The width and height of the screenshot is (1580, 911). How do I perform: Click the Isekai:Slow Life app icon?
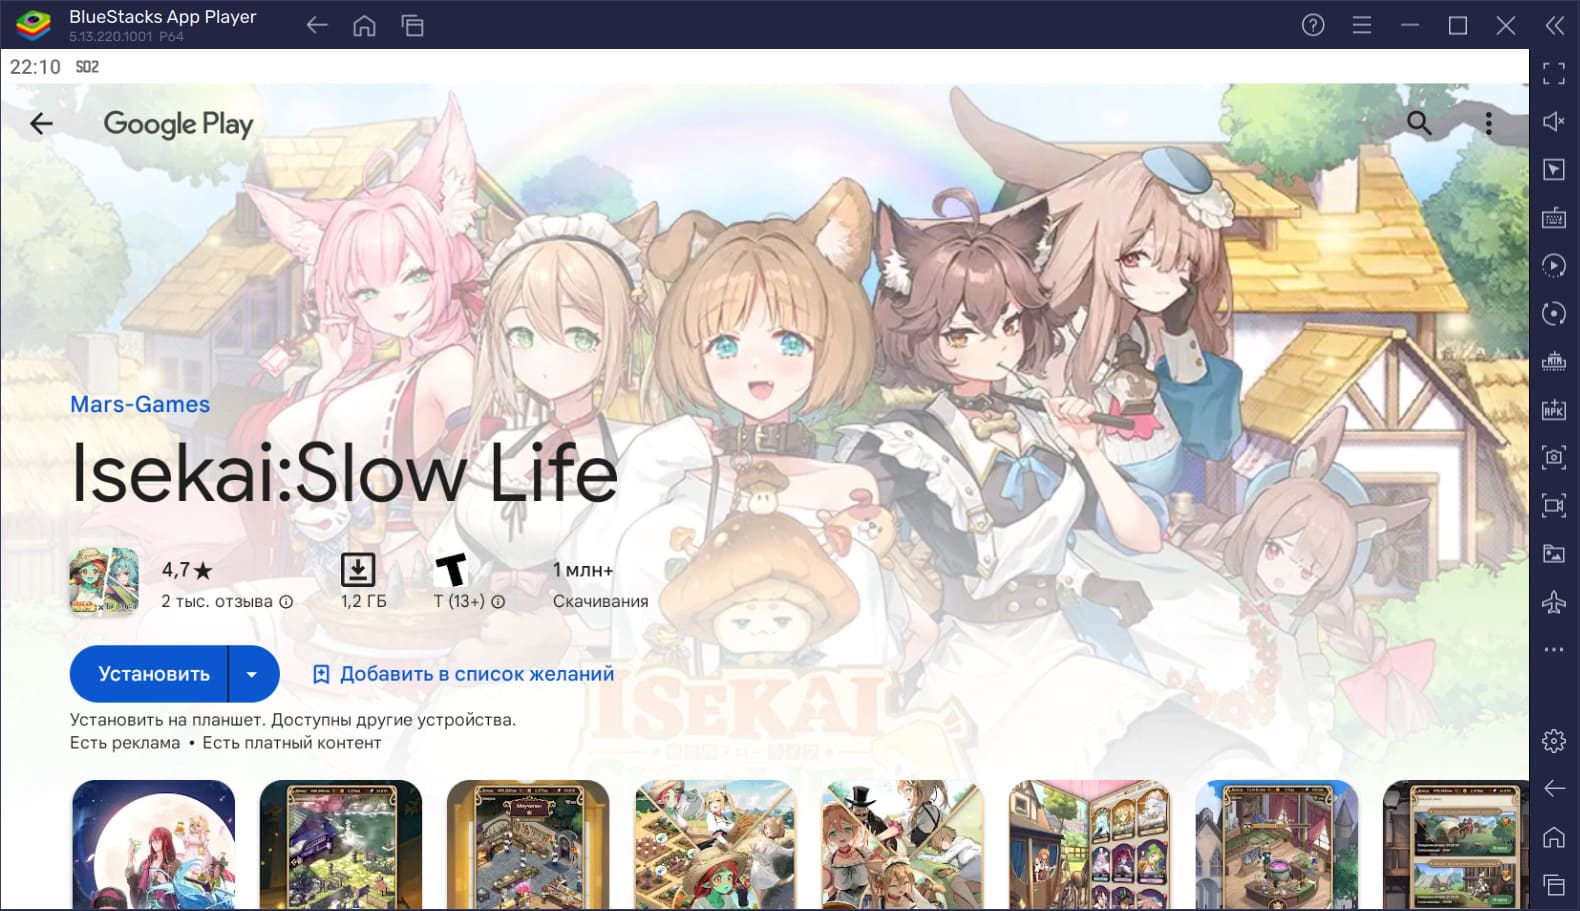[x=104, y=581]
